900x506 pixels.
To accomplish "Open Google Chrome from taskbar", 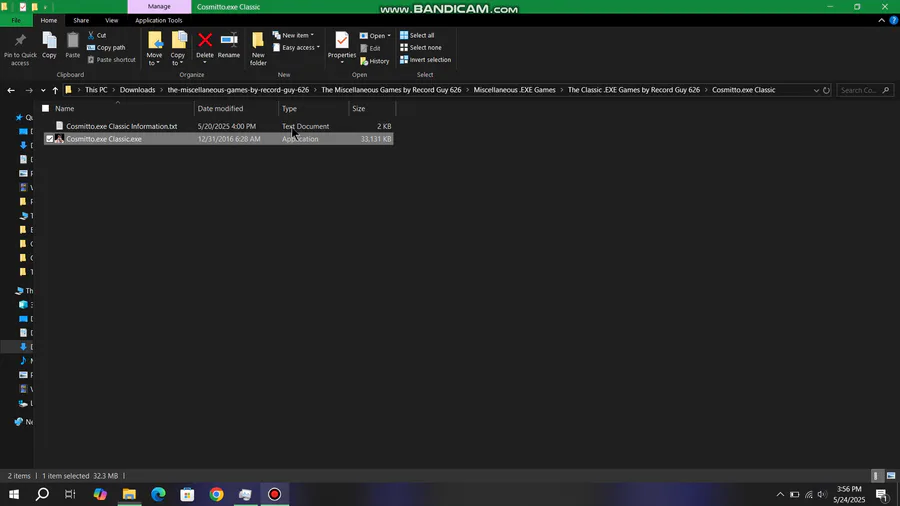I will point(216,494).
